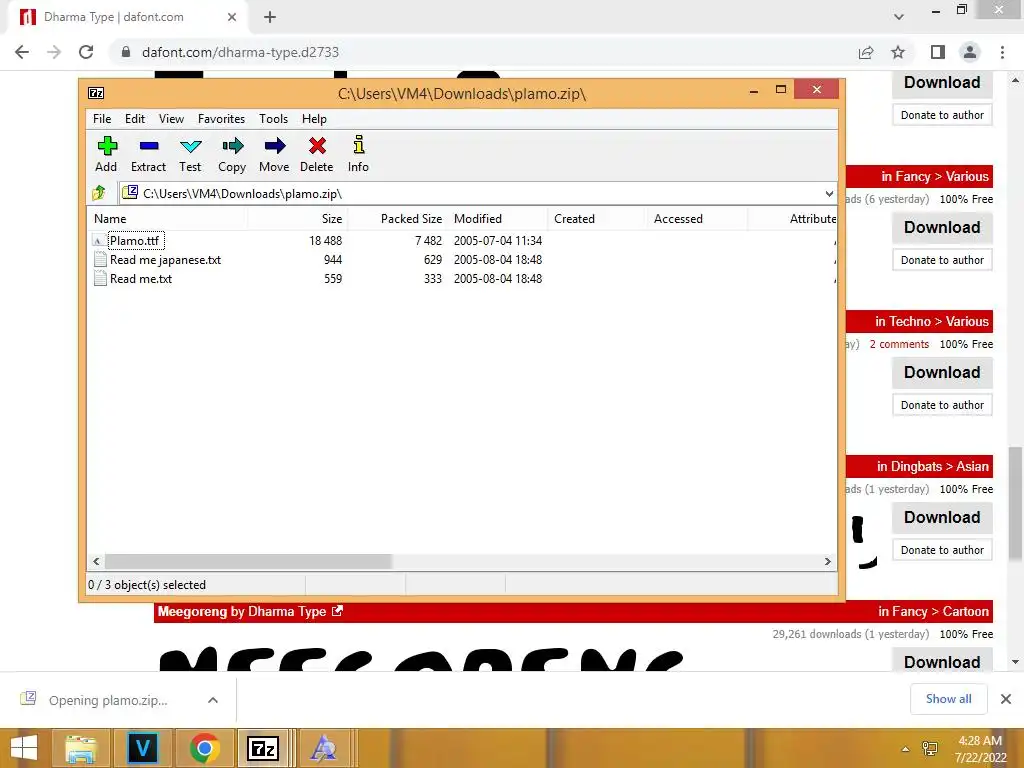This screenshot has height=768, width=1024.
Task: Click Donate to author under Dingbats > Asian
Action: 942,550
